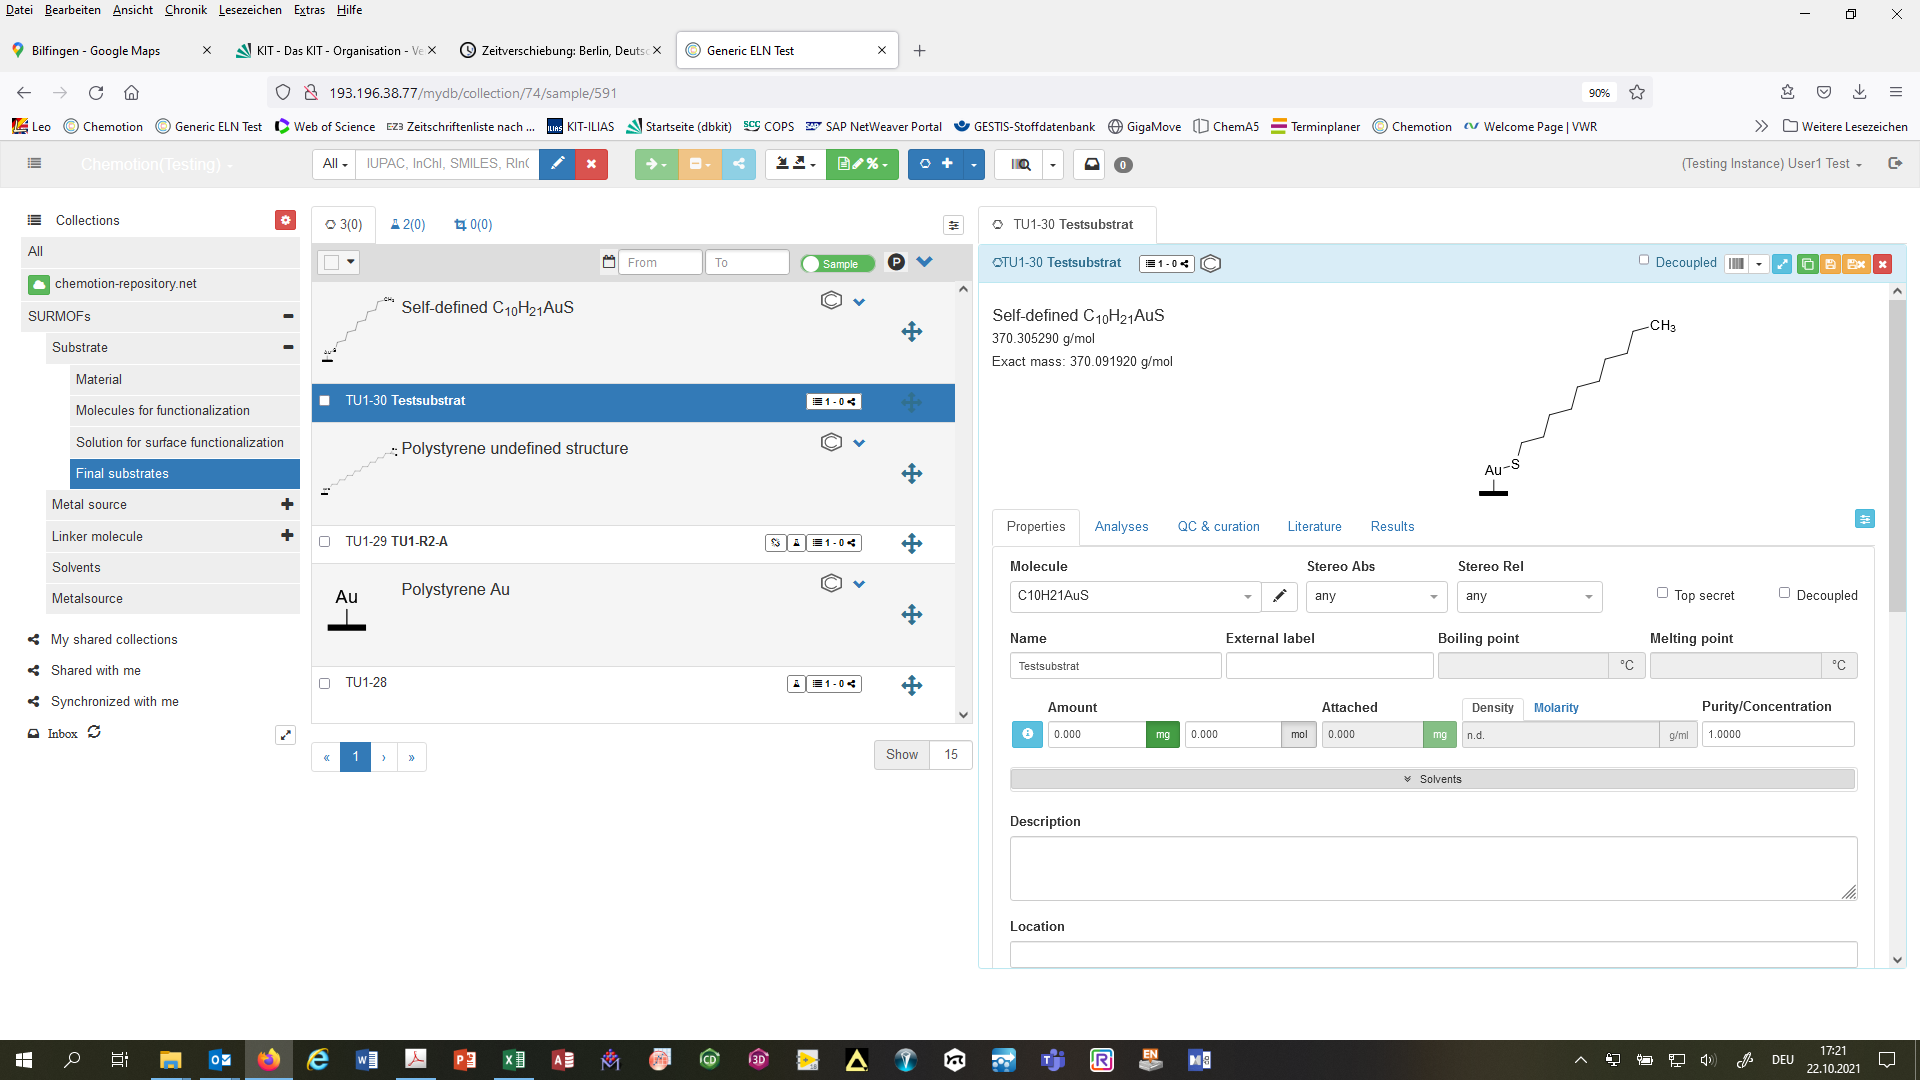Switch to the Analyses tab
1920x1080 pixels.
(1121, 527)
